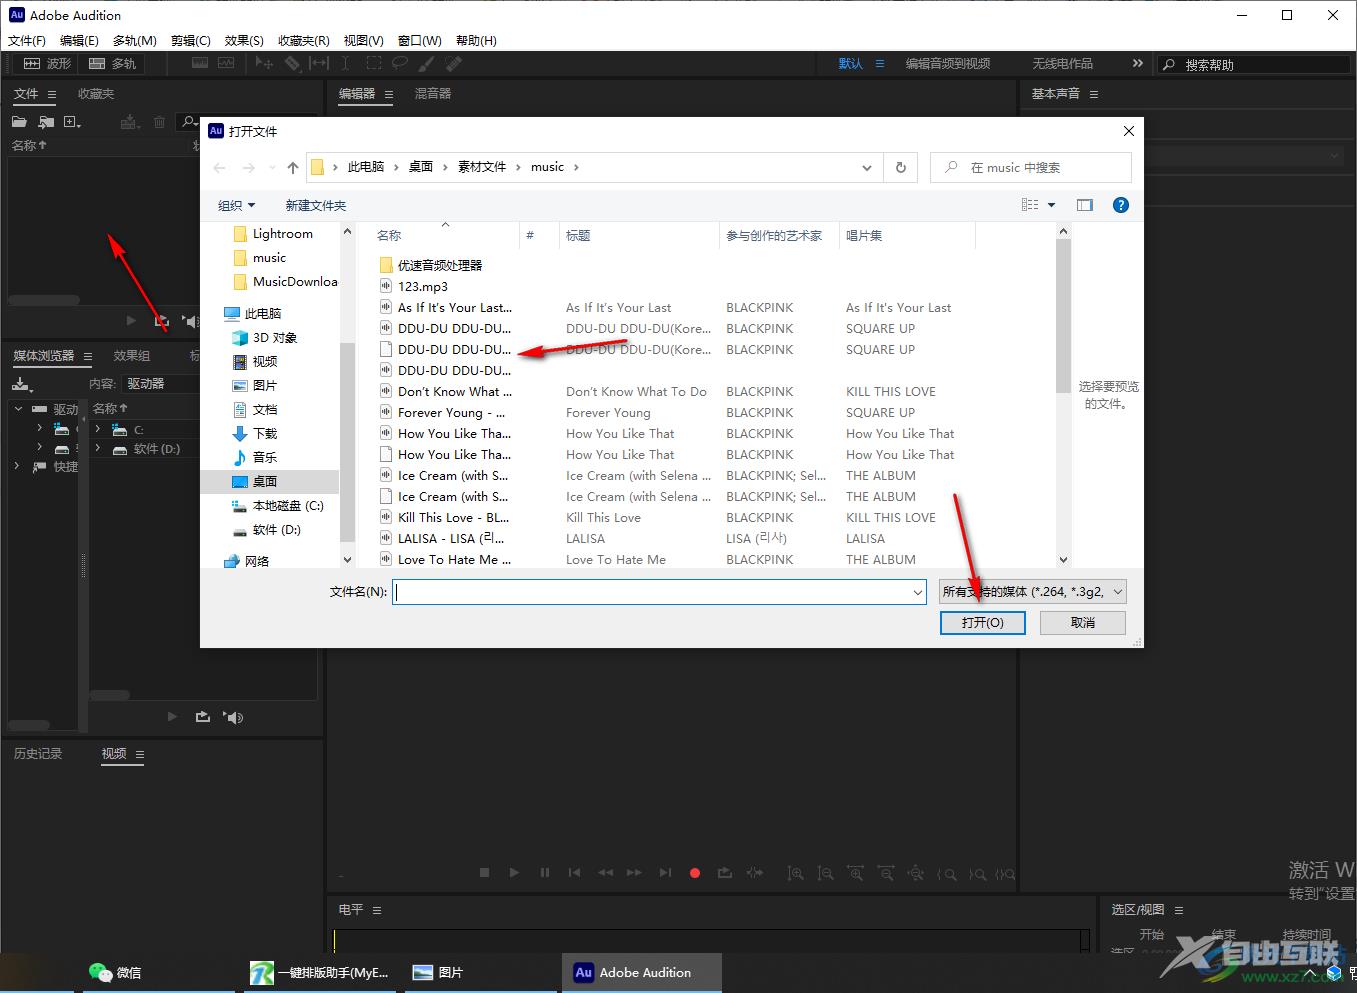
Task: Select the Default workspace
Action: (851, 63)
